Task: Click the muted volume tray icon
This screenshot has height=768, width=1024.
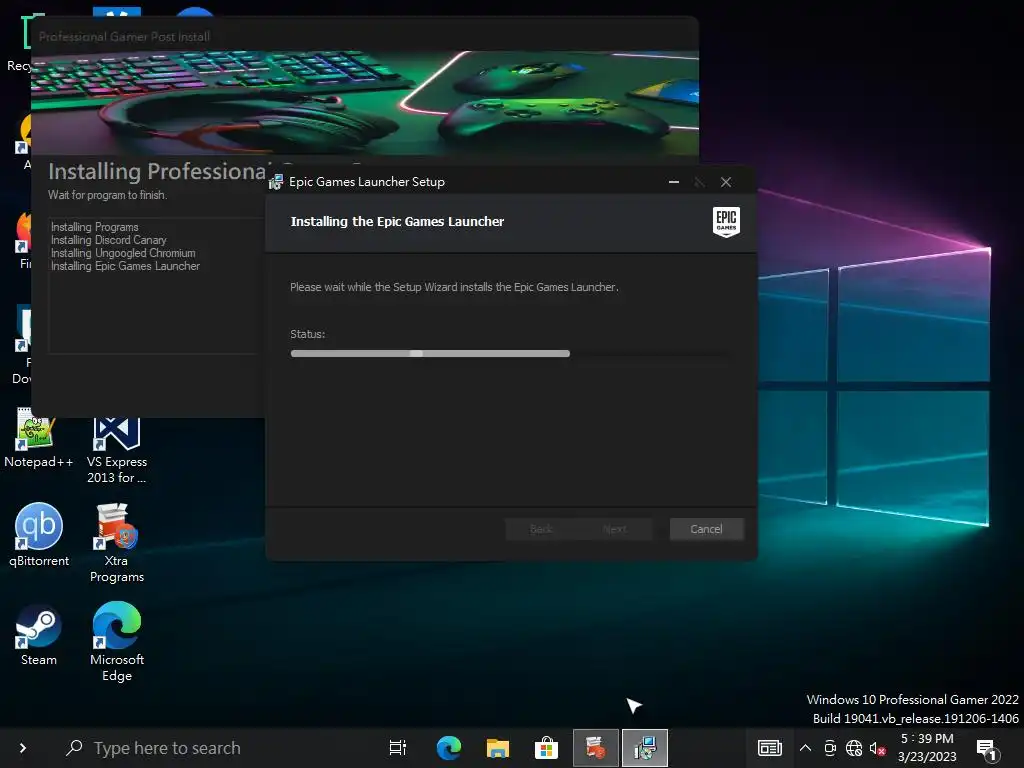Action: pyautogui.click(x=877, y=748)
